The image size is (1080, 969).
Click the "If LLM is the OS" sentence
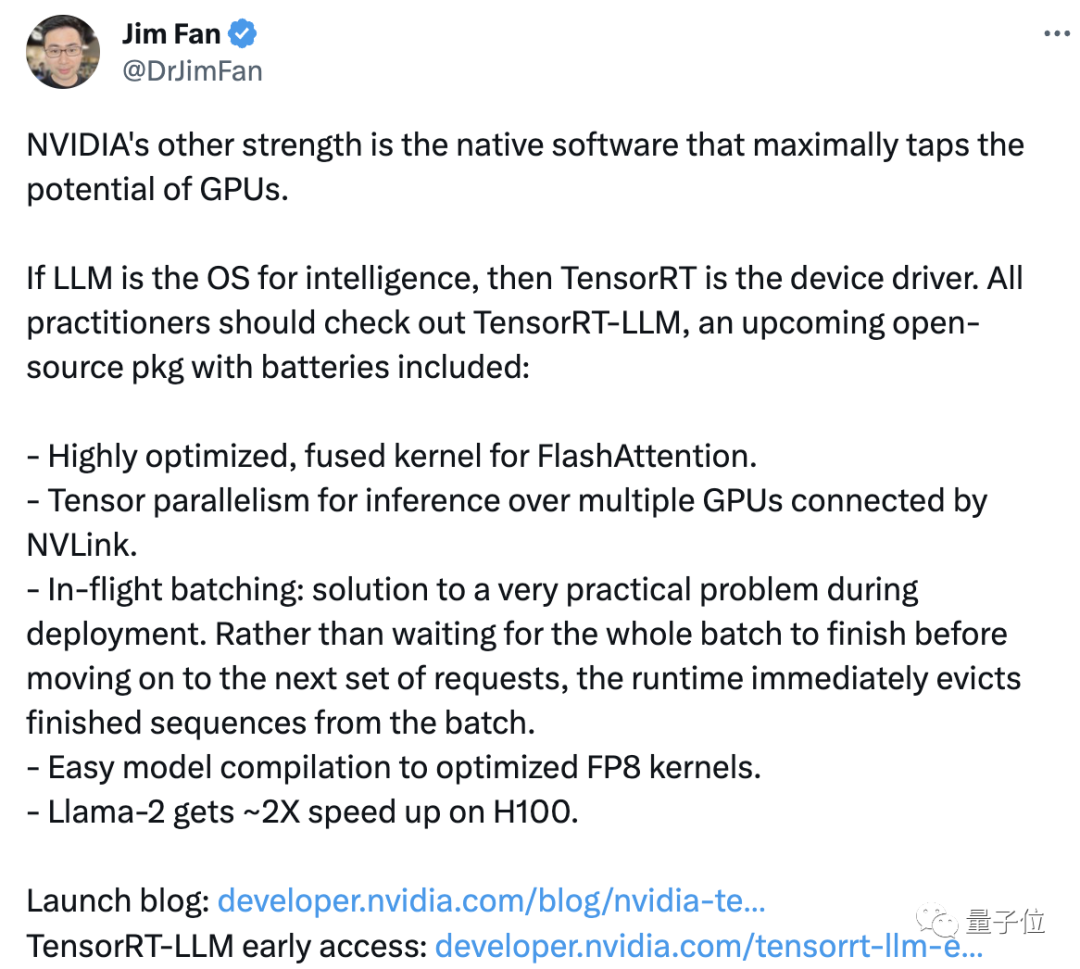click(x=524, y=278)
